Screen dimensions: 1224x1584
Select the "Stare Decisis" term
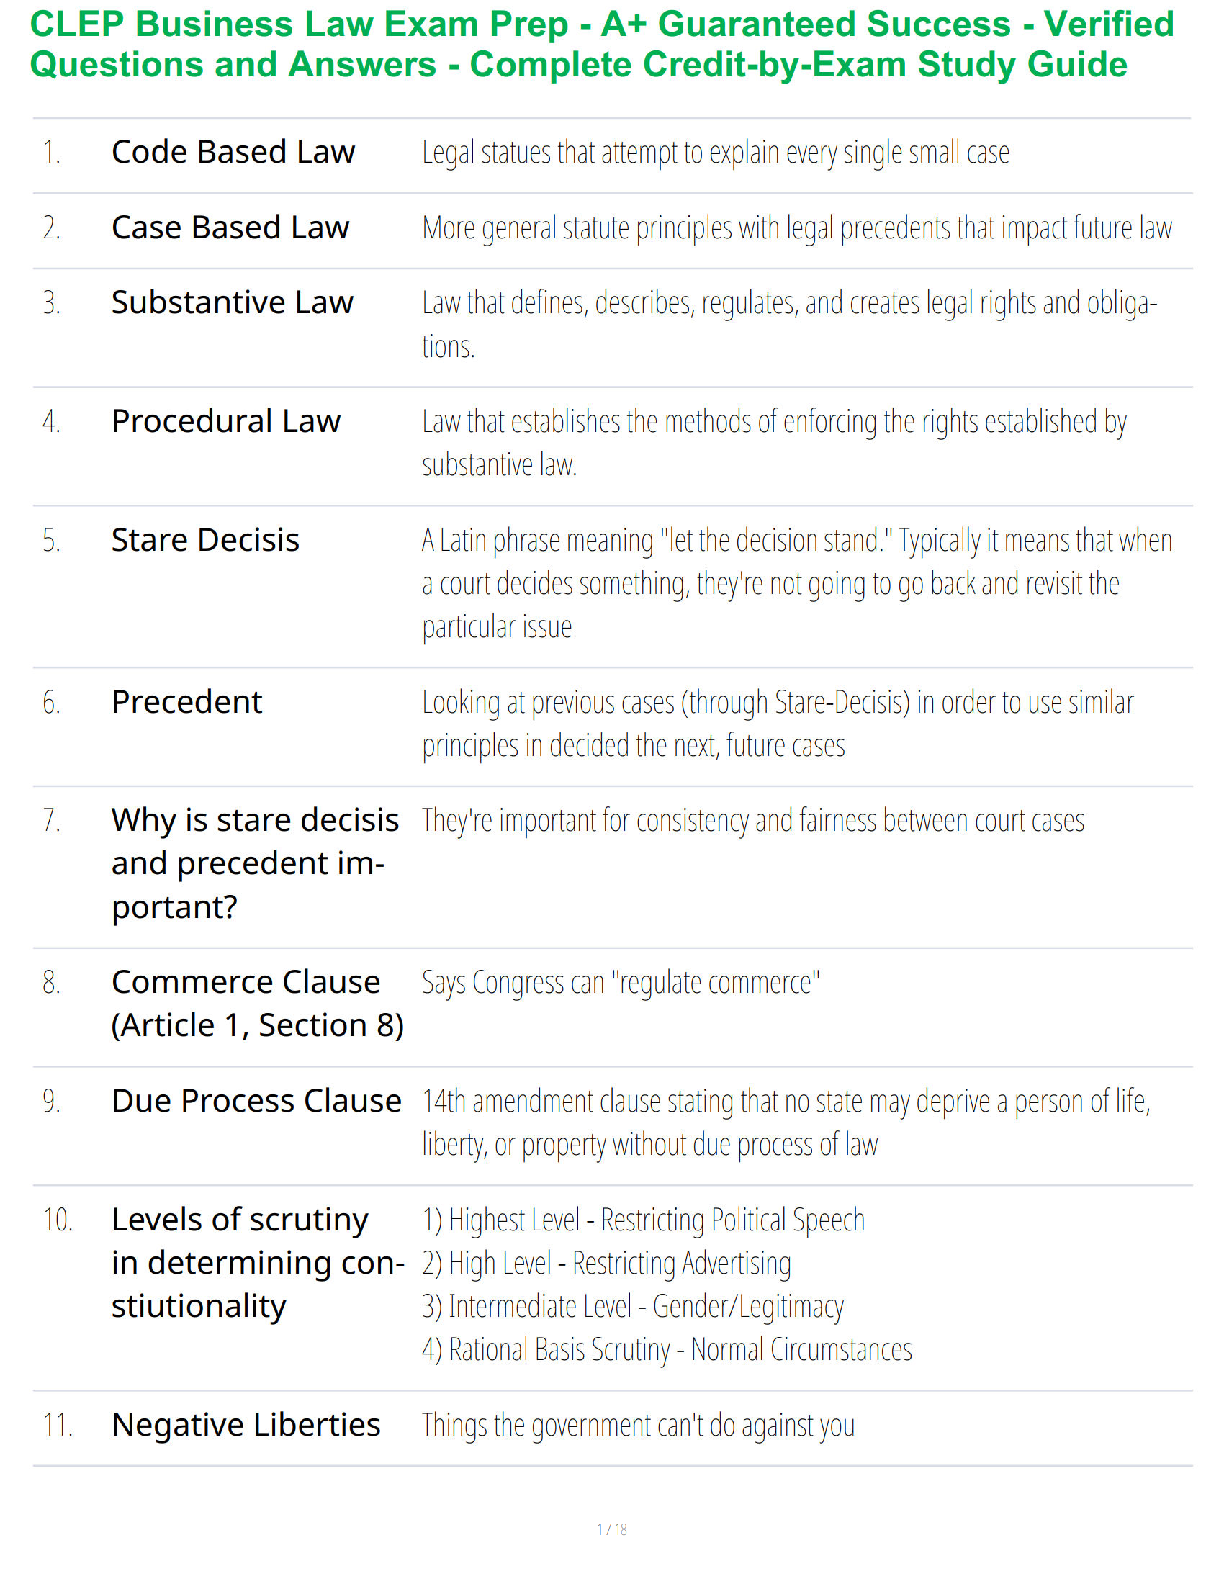[x=205, y=540]
